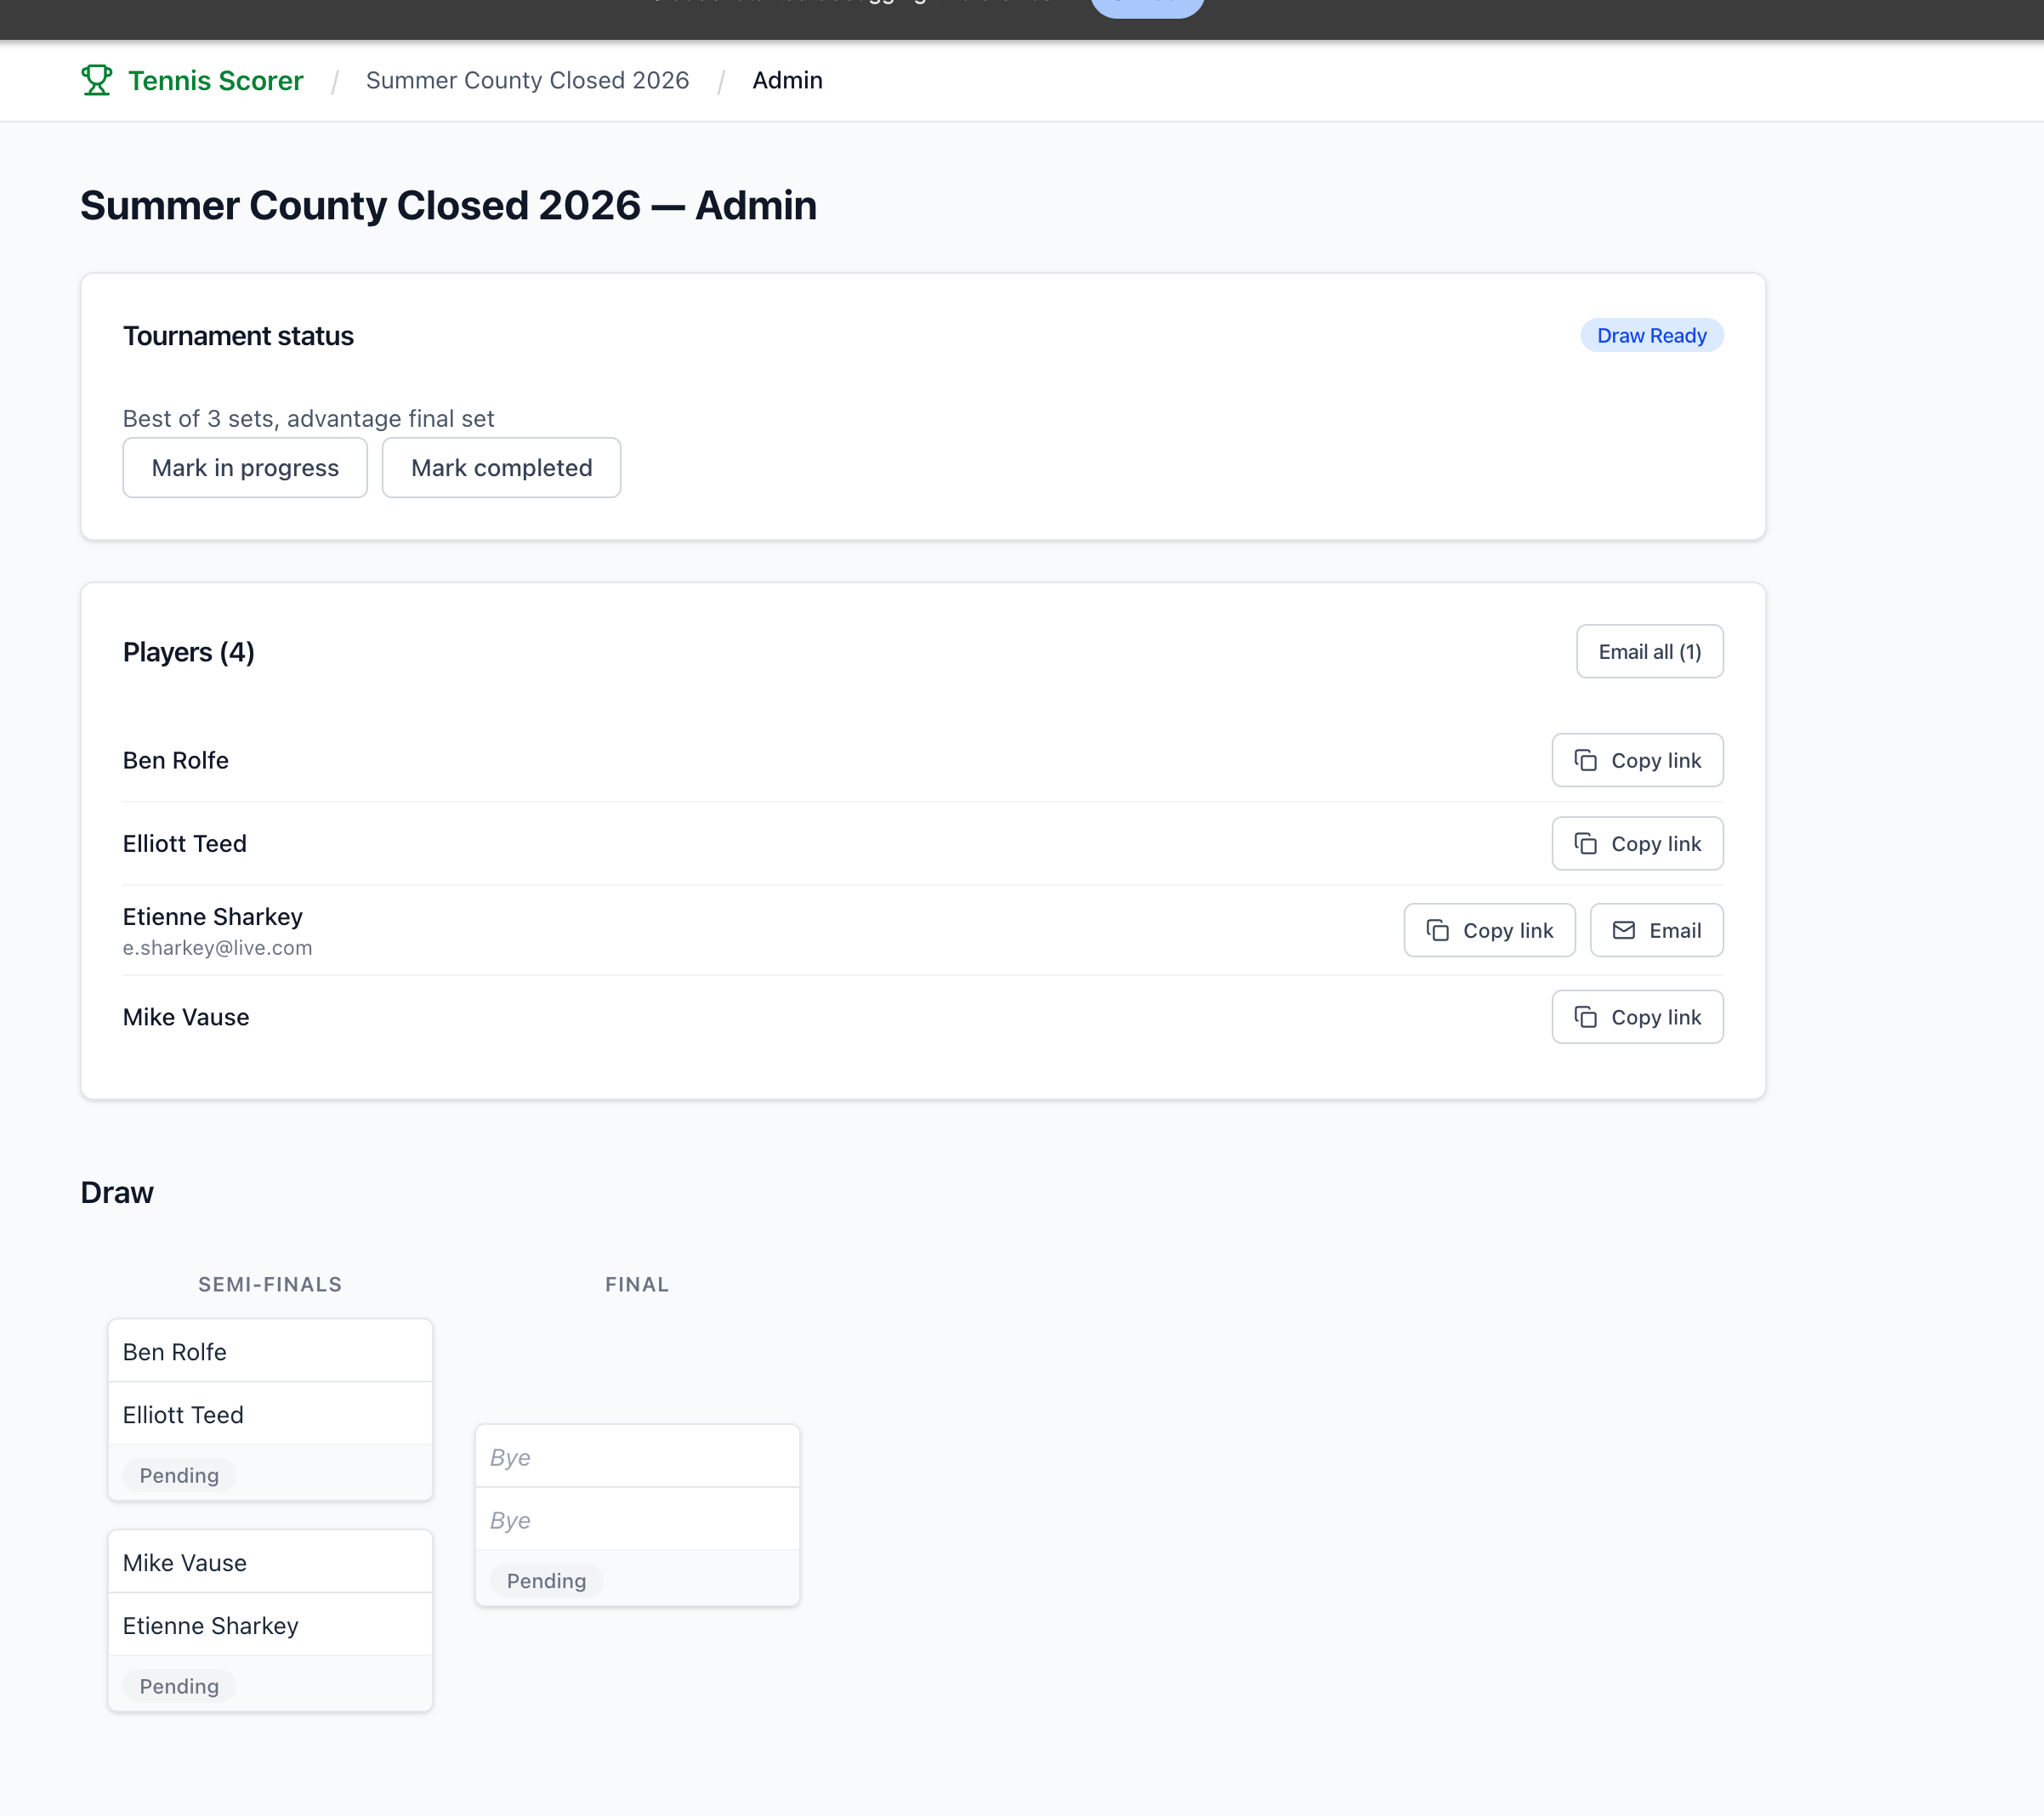Click the copy icon in Etienne Sharkey's row
Image resolution: width=2044 pixels, height=1816 pixels.
click(x=1437, y=930)
